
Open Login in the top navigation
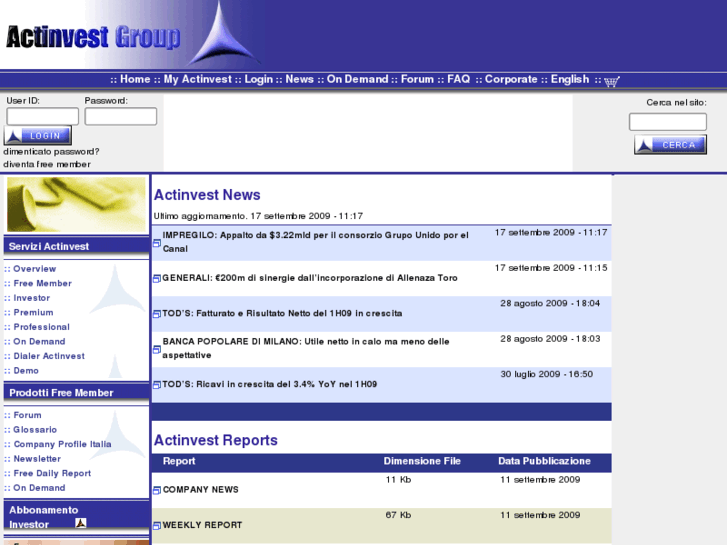[258, 79]
